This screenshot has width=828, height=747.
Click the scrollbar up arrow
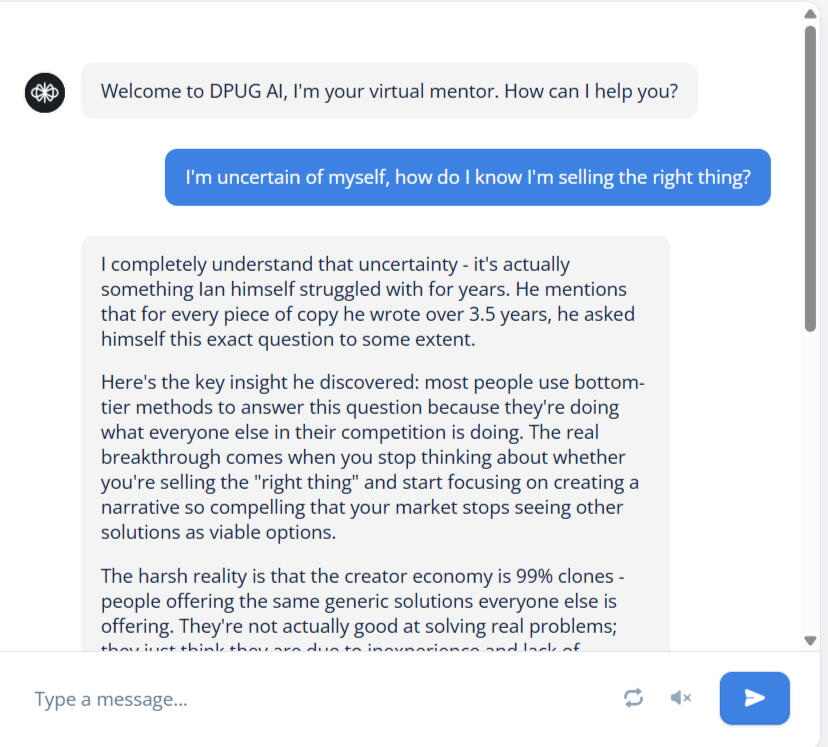tap(810, 13)
